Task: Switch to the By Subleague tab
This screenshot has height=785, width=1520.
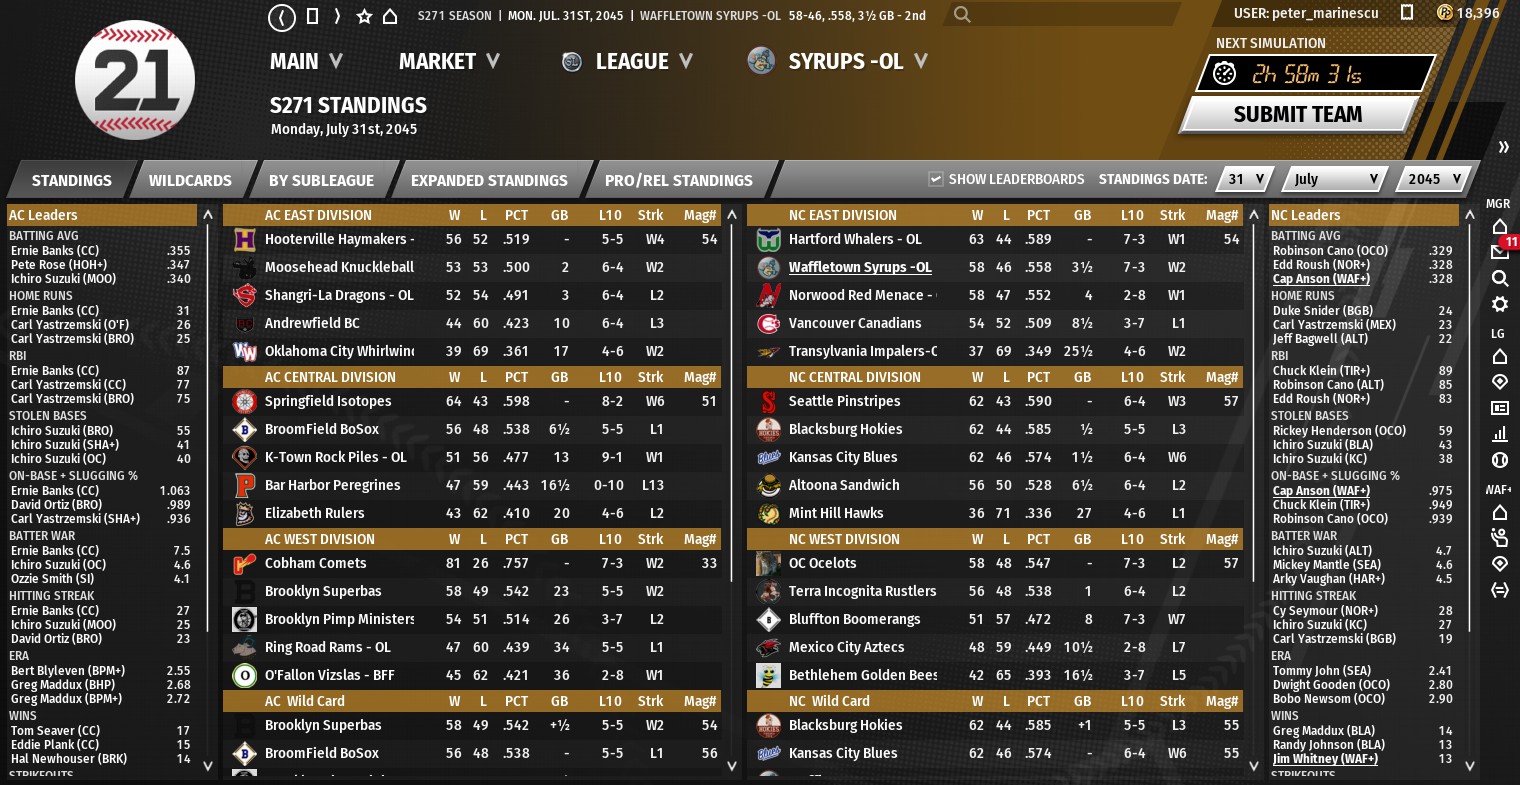Action: point(321,181)
